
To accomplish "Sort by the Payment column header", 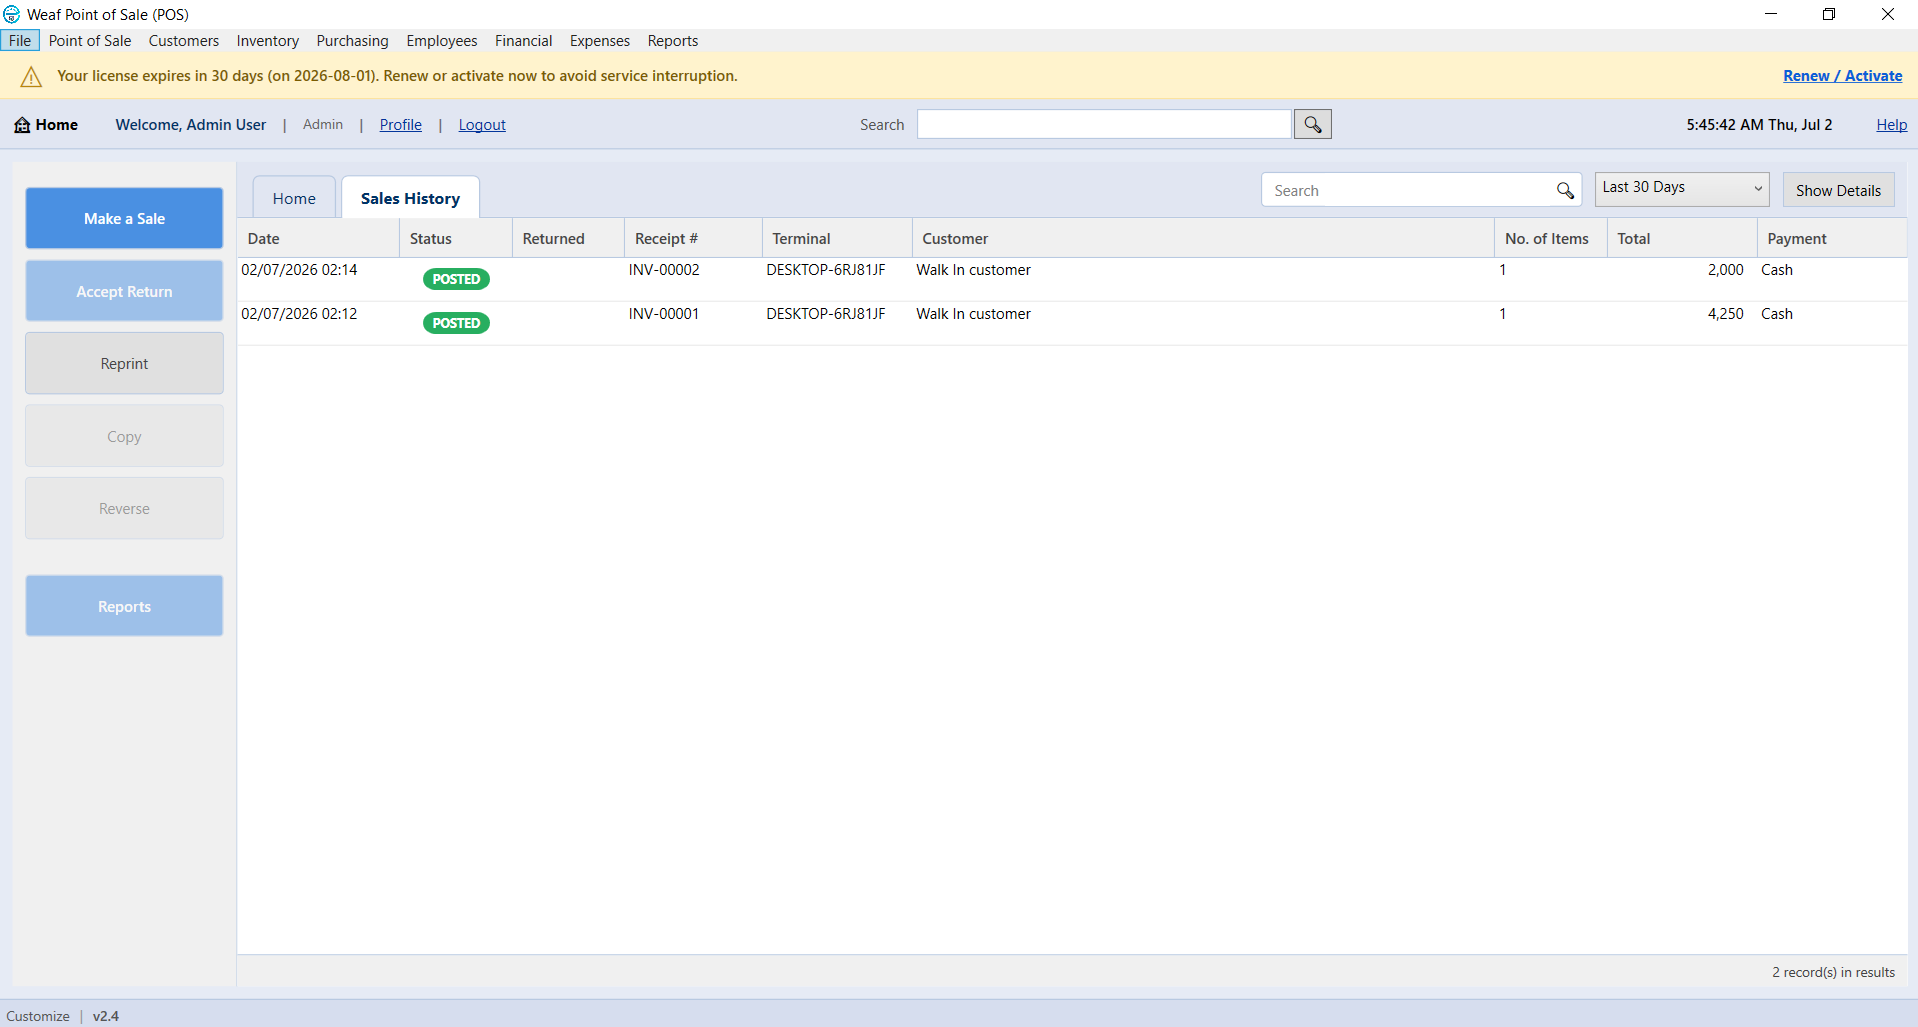I will coord(1832,238).
